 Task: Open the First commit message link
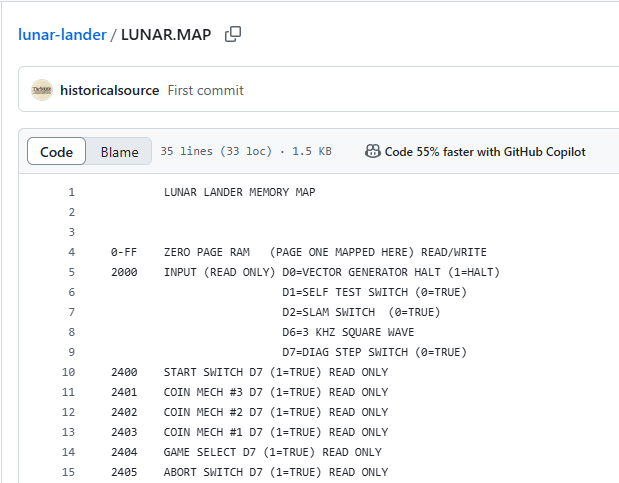pyautogui.click(x=205, y=90)
